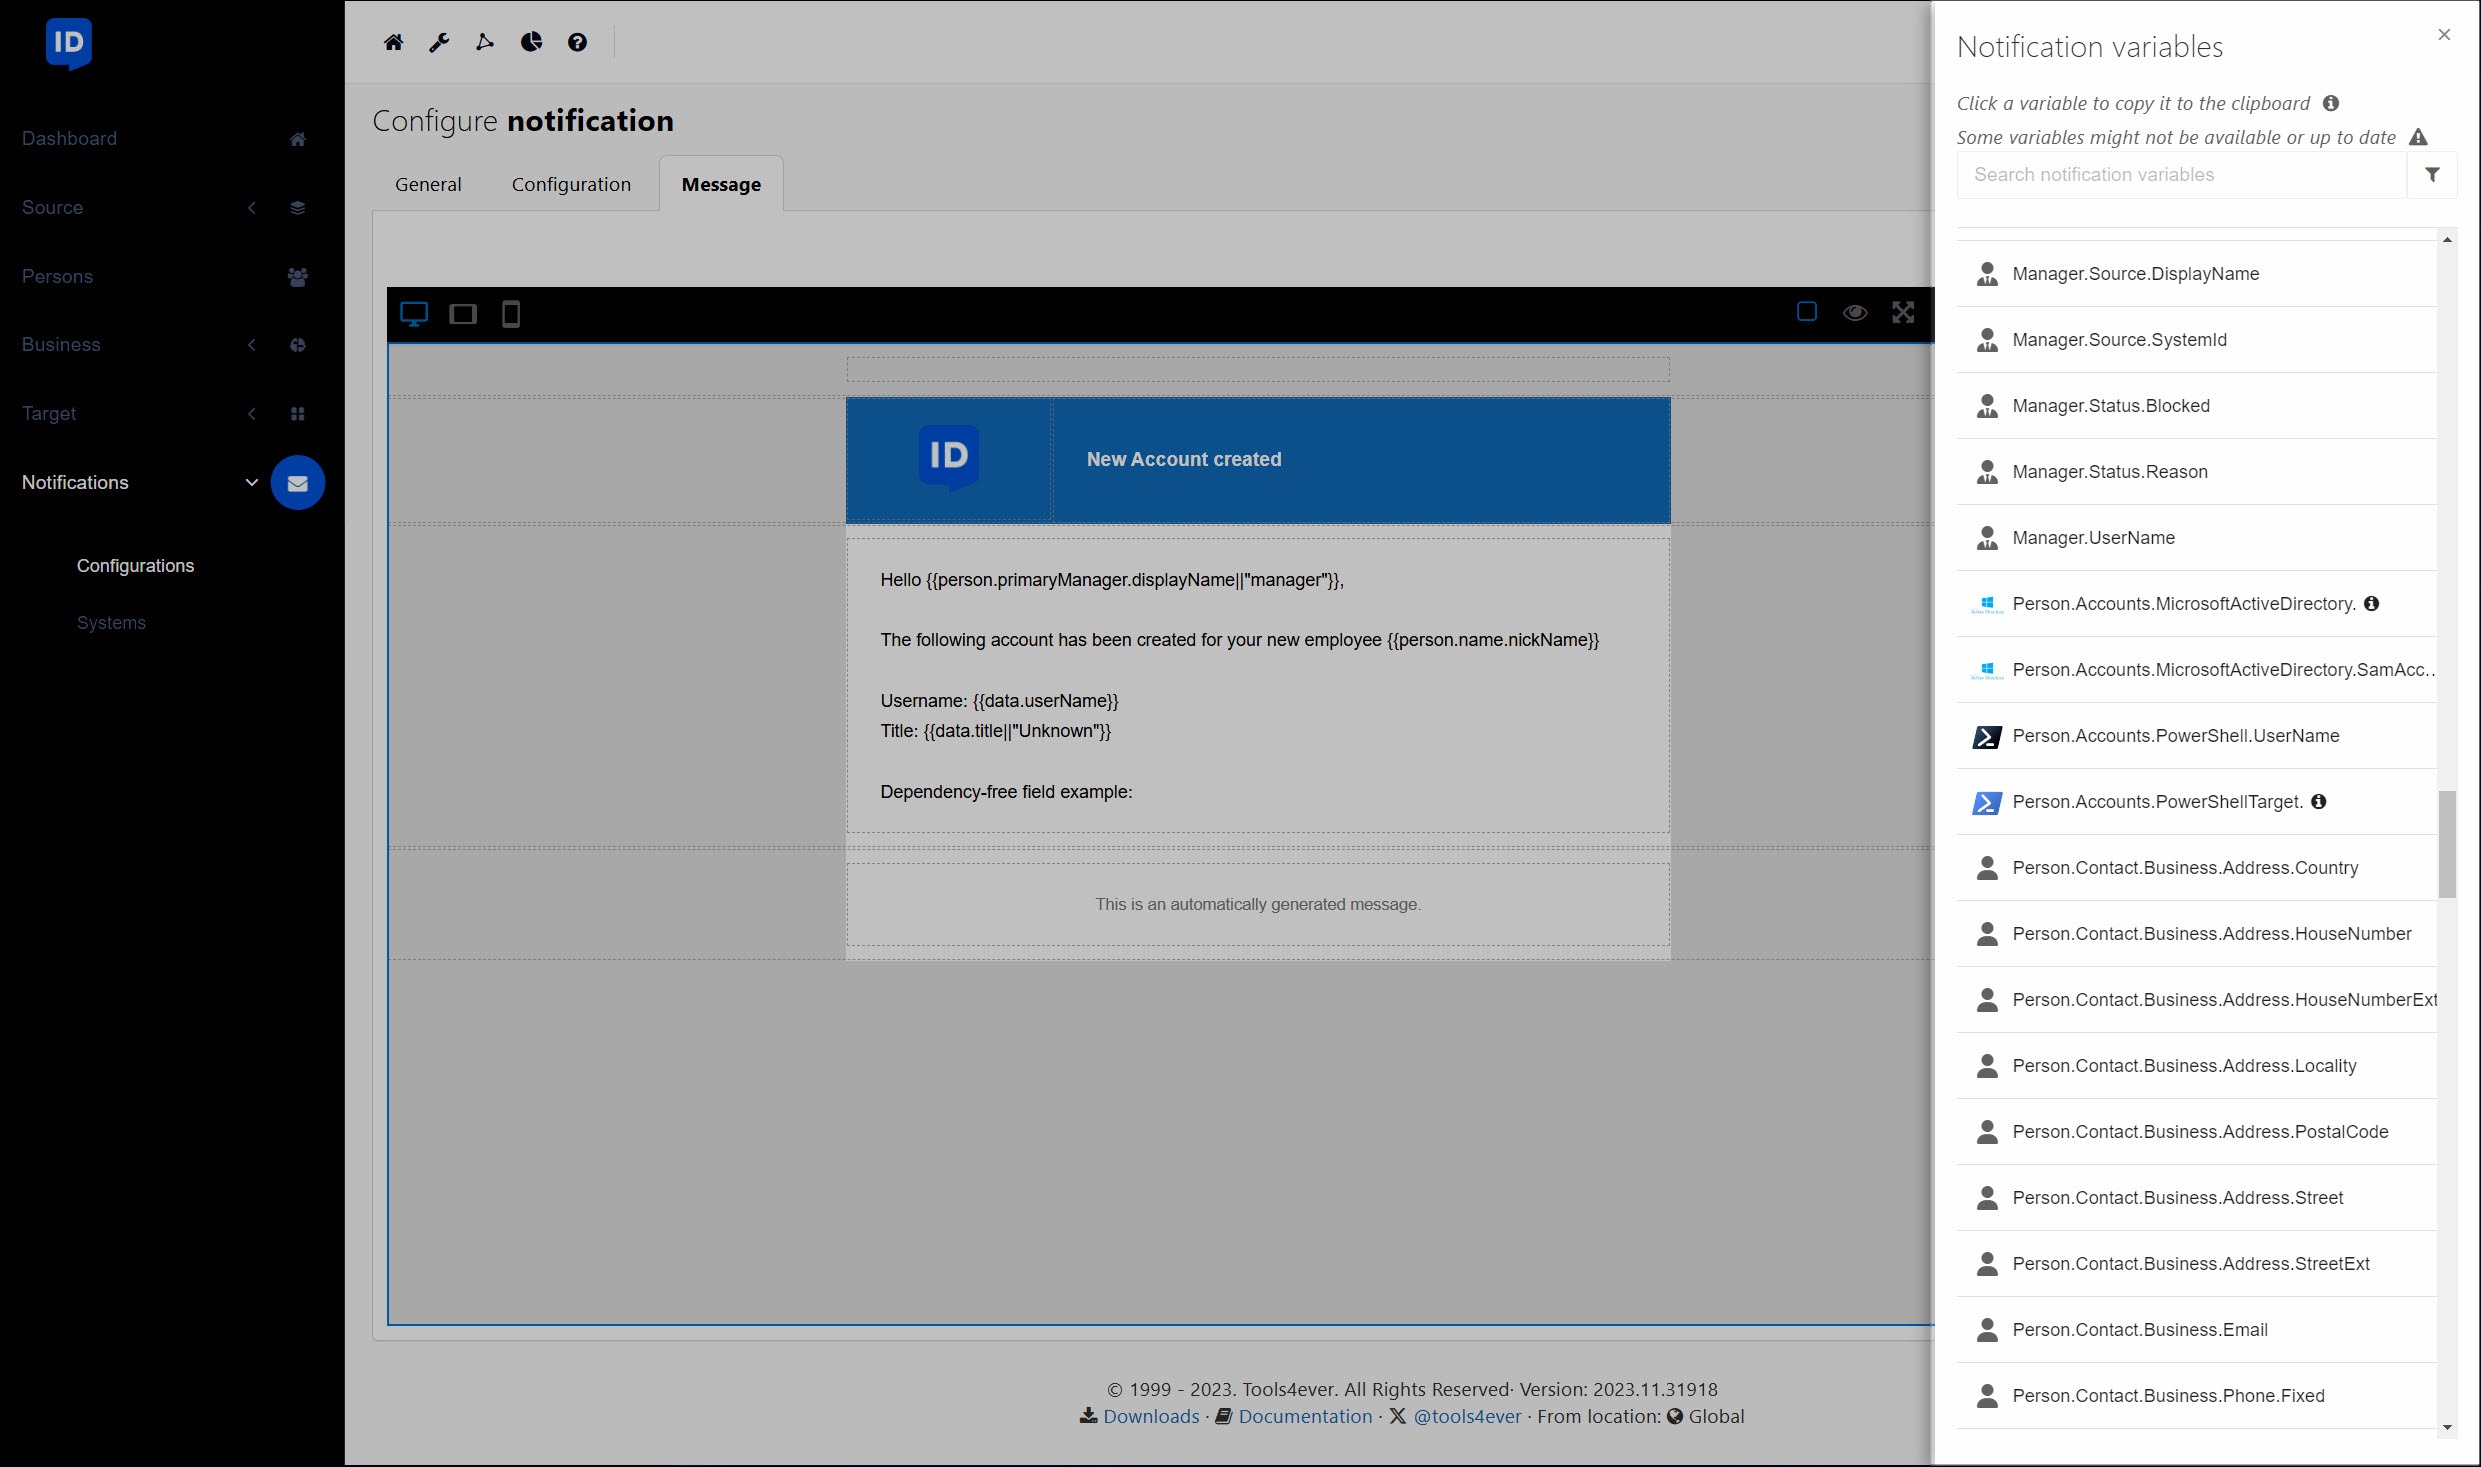
Task: Click the HelloID logo in sidebar
Action: tap(69, 44)
